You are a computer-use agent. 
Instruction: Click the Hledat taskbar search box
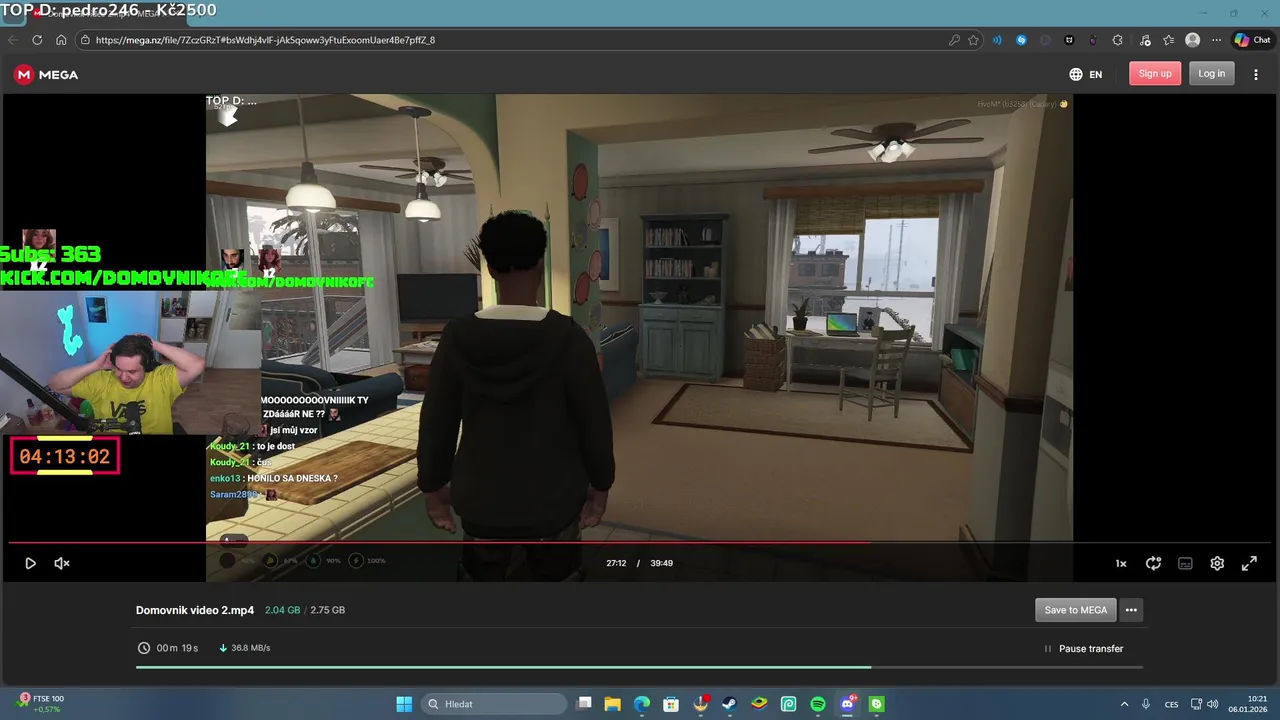pos(494,704)
